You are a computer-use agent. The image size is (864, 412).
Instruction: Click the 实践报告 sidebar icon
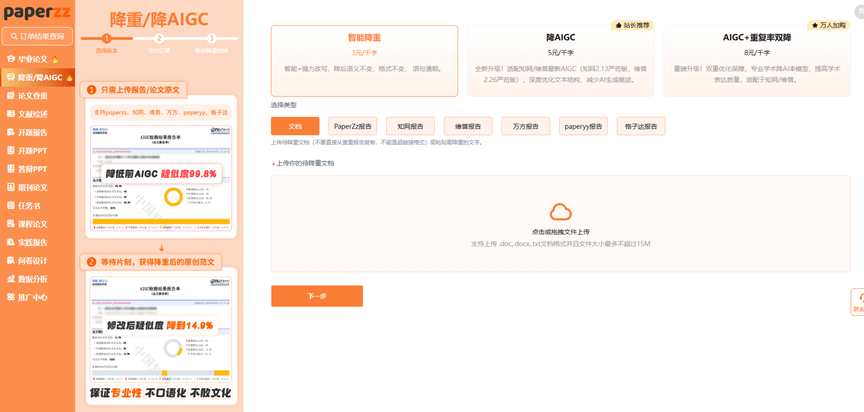[x=10, y=242]
